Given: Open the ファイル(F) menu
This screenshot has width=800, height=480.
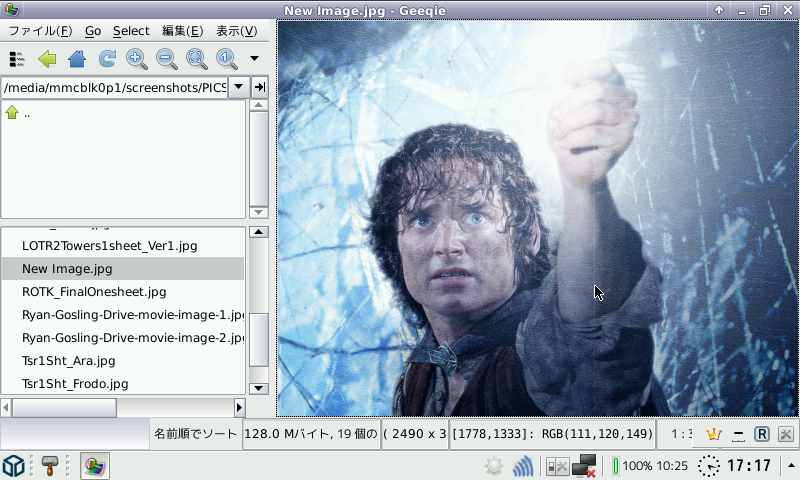Looking at the screenshot, I should 40,31.
